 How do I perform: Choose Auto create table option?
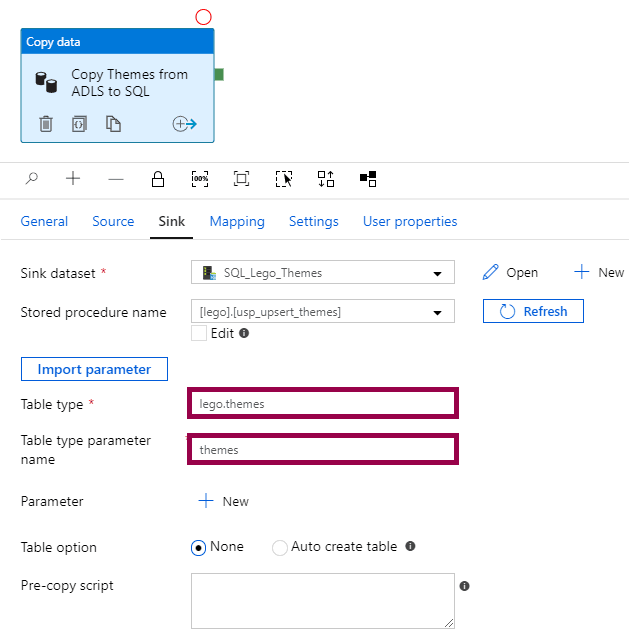click(280, 547)
